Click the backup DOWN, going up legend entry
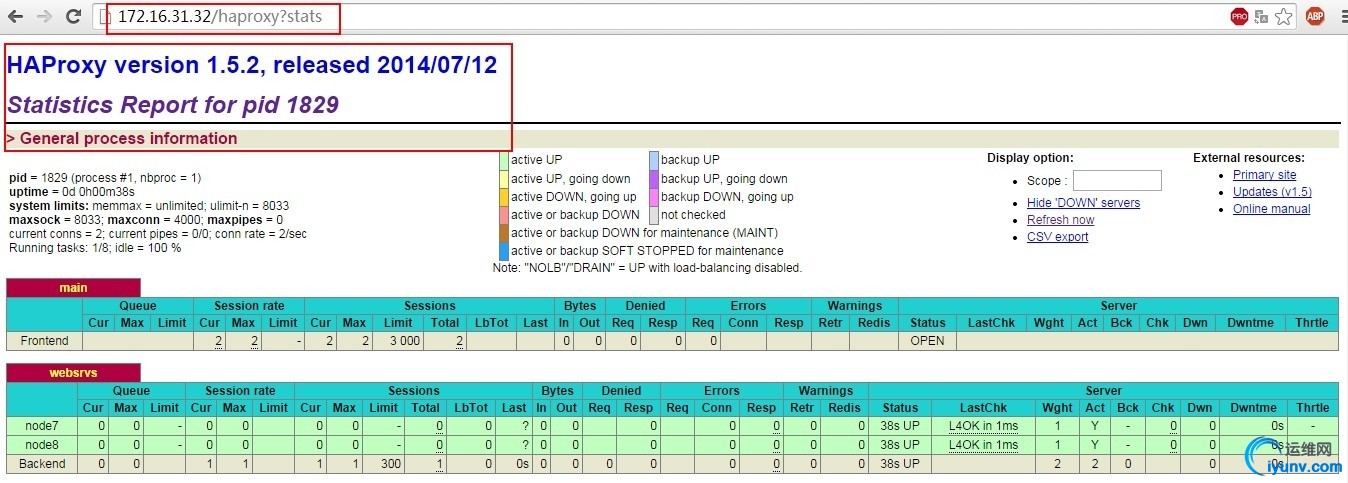Image resolution: width=1348 pixels, height=483 pixels. (x=727, y=197)
